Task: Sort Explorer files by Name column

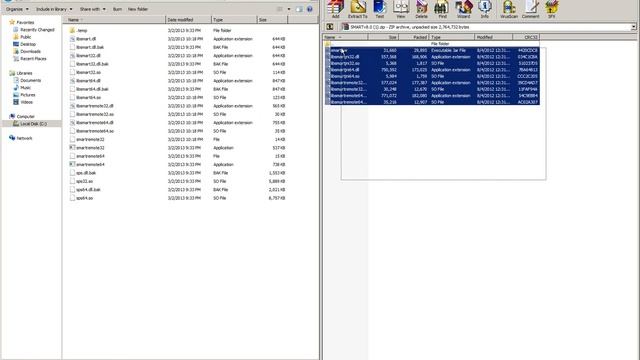Action: 114,20
